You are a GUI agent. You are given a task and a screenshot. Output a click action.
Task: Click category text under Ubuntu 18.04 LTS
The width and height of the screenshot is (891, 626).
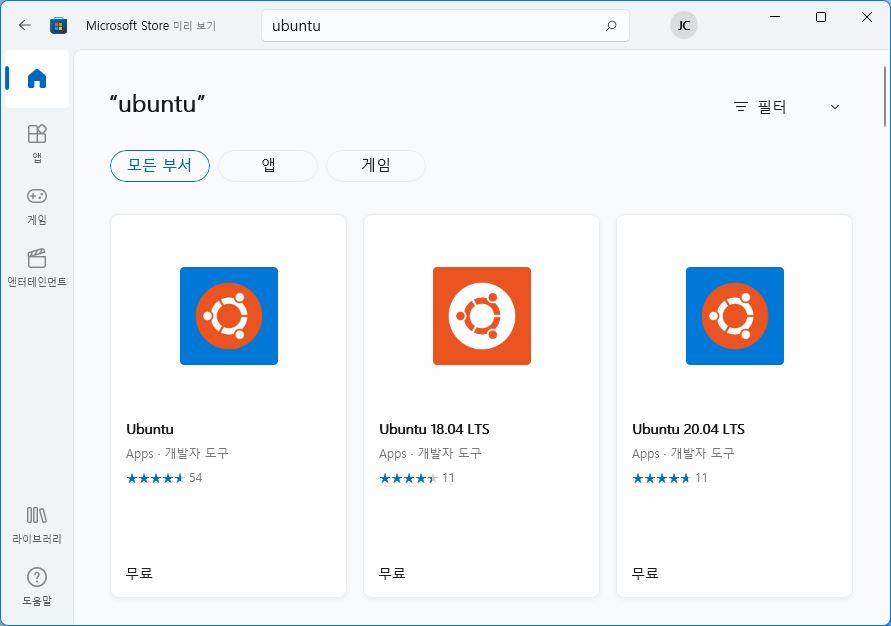[430, 454]
